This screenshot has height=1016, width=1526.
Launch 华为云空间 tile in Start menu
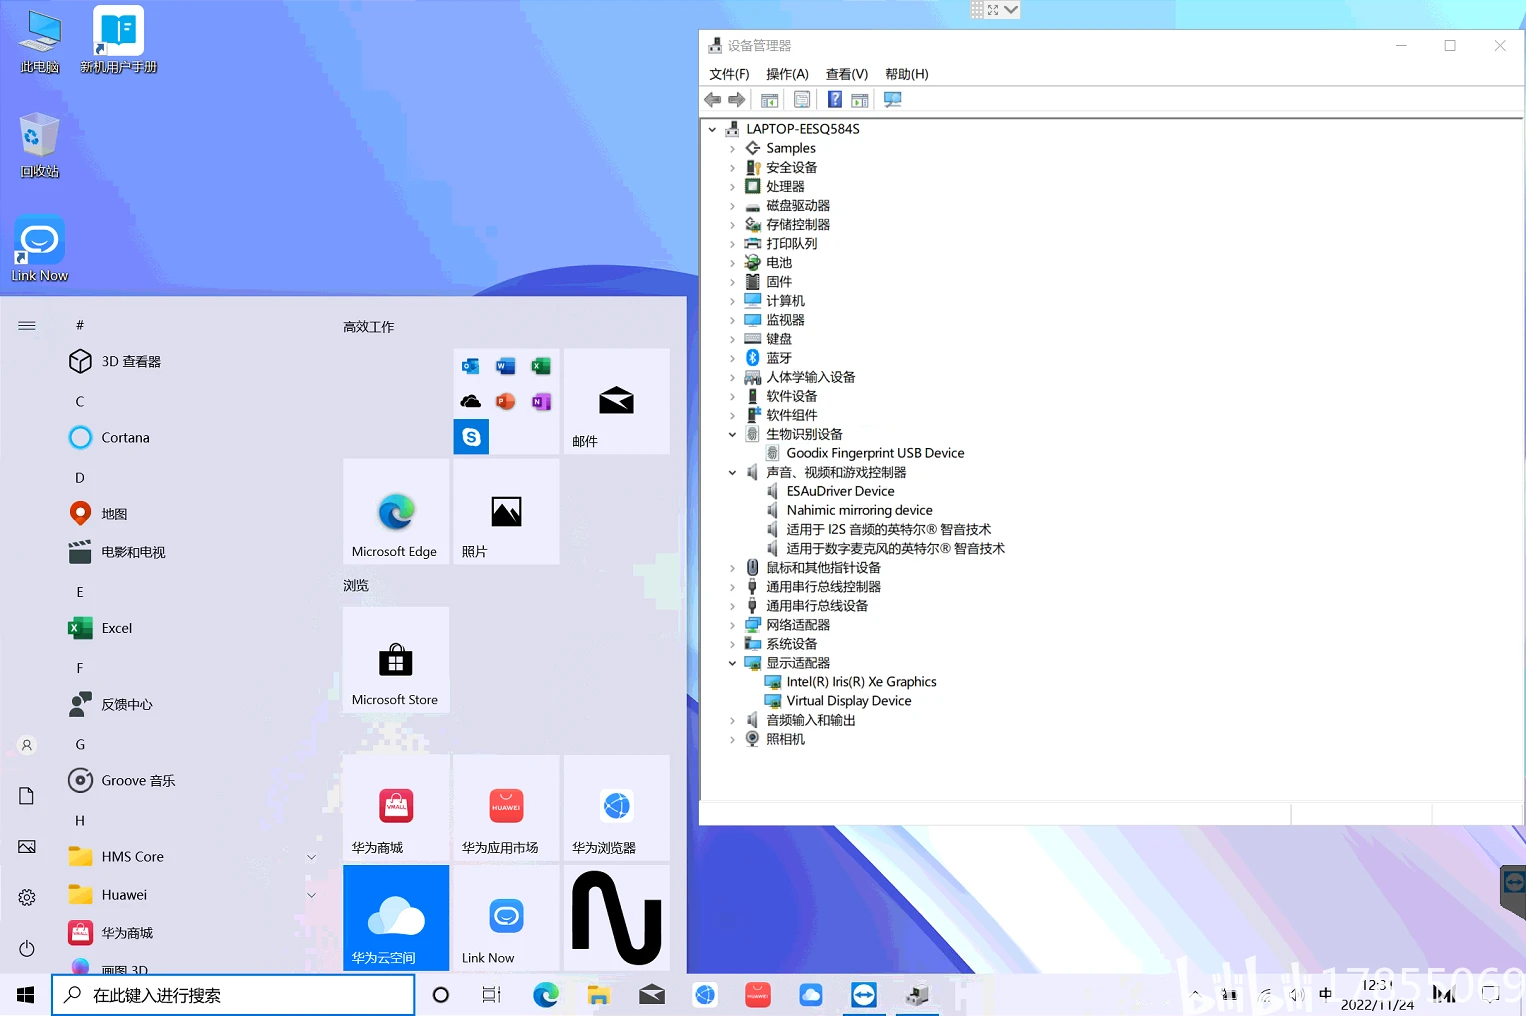(x=396, y=918)
